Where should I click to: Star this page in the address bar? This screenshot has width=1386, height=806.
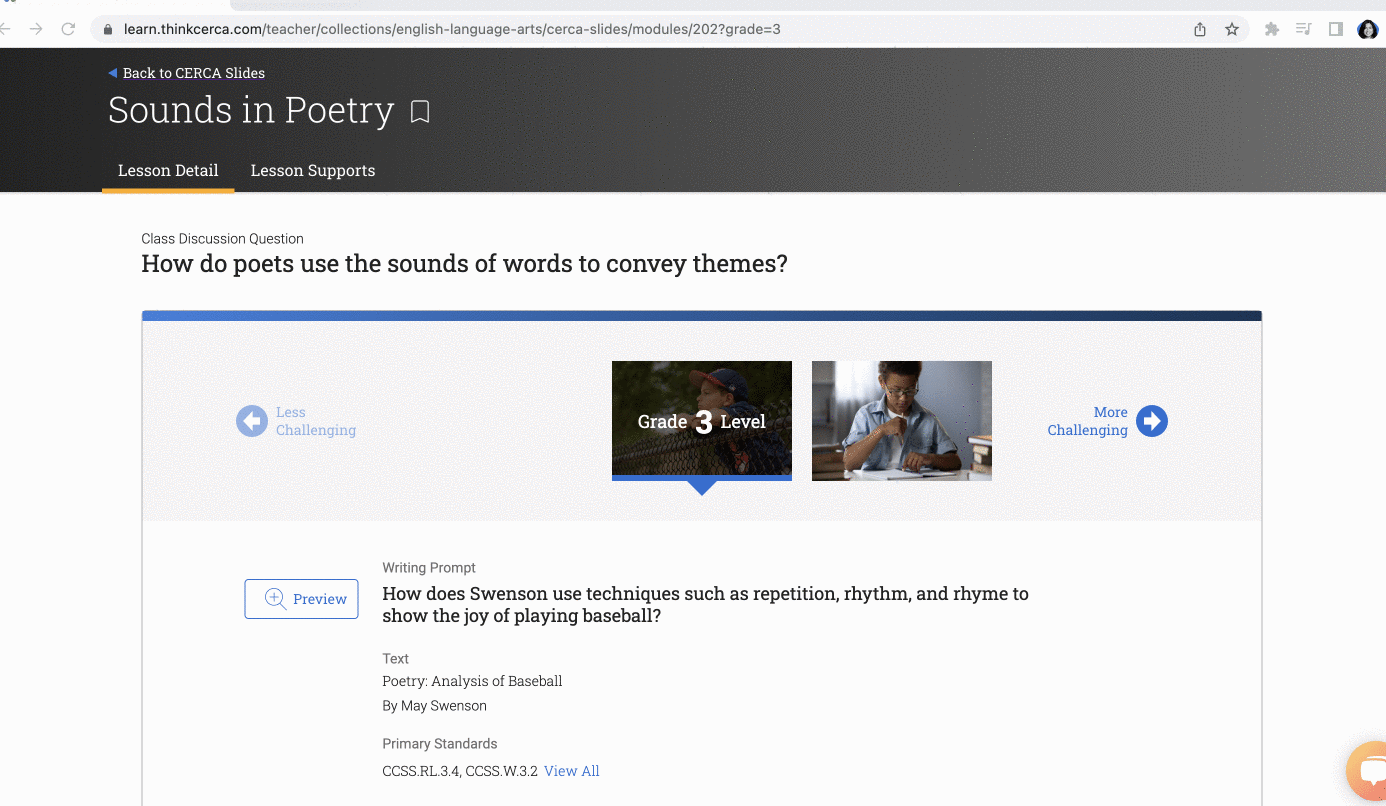point(1232,29)
